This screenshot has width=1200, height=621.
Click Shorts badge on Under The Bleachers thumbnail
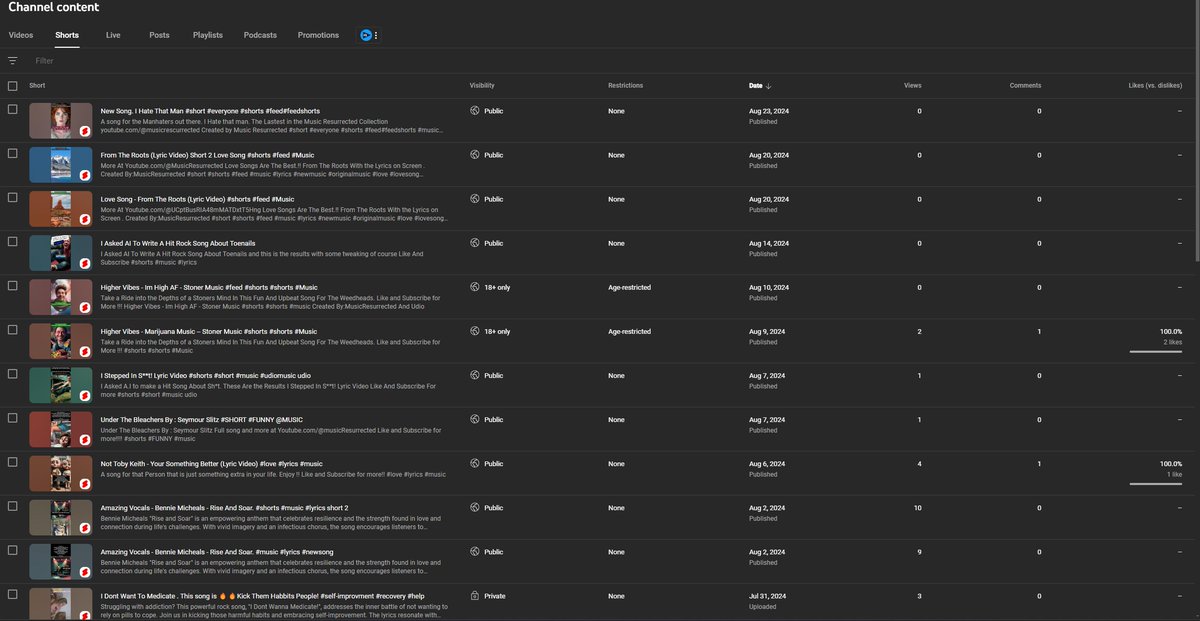[x=86, y=438]
